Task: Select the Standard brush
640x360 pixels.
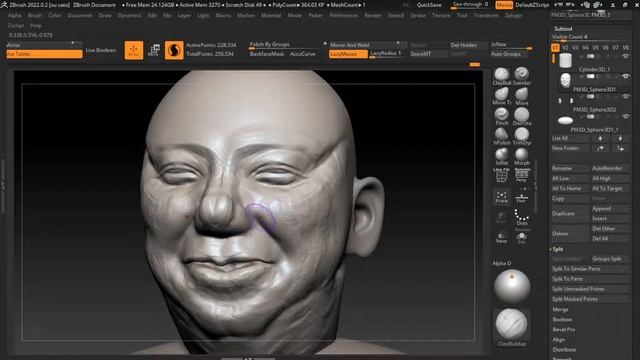Action: point(521,76)
